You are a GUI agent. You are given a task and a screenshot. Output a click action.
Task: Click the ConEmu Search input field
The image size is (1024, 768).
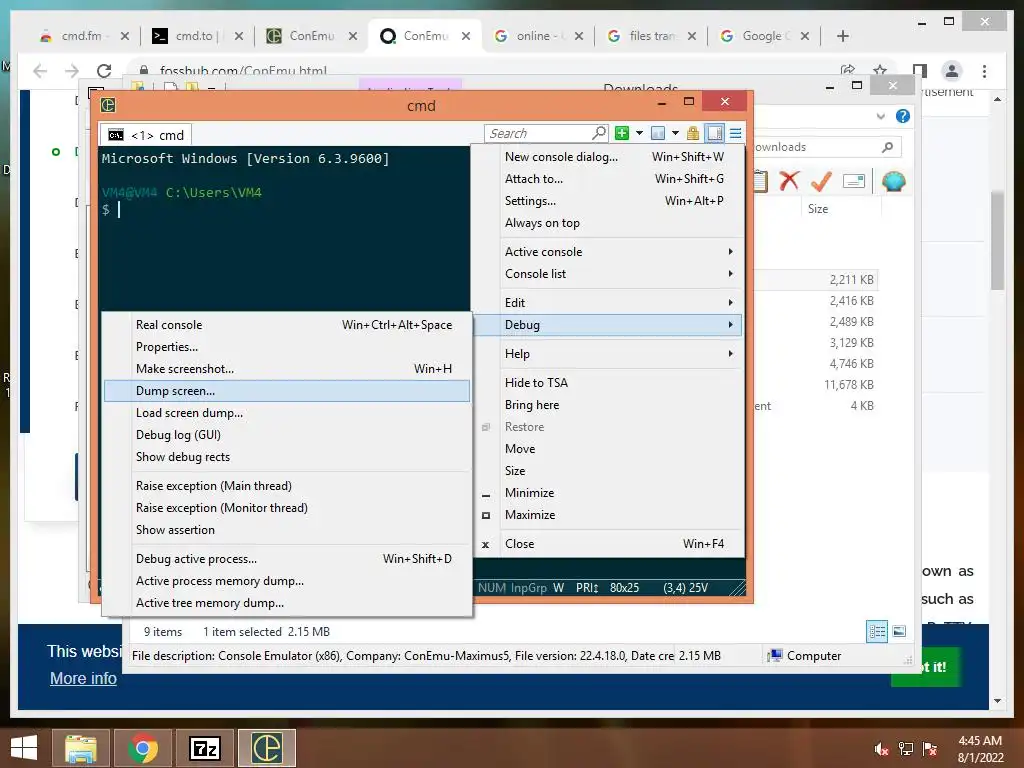[538, 133]
